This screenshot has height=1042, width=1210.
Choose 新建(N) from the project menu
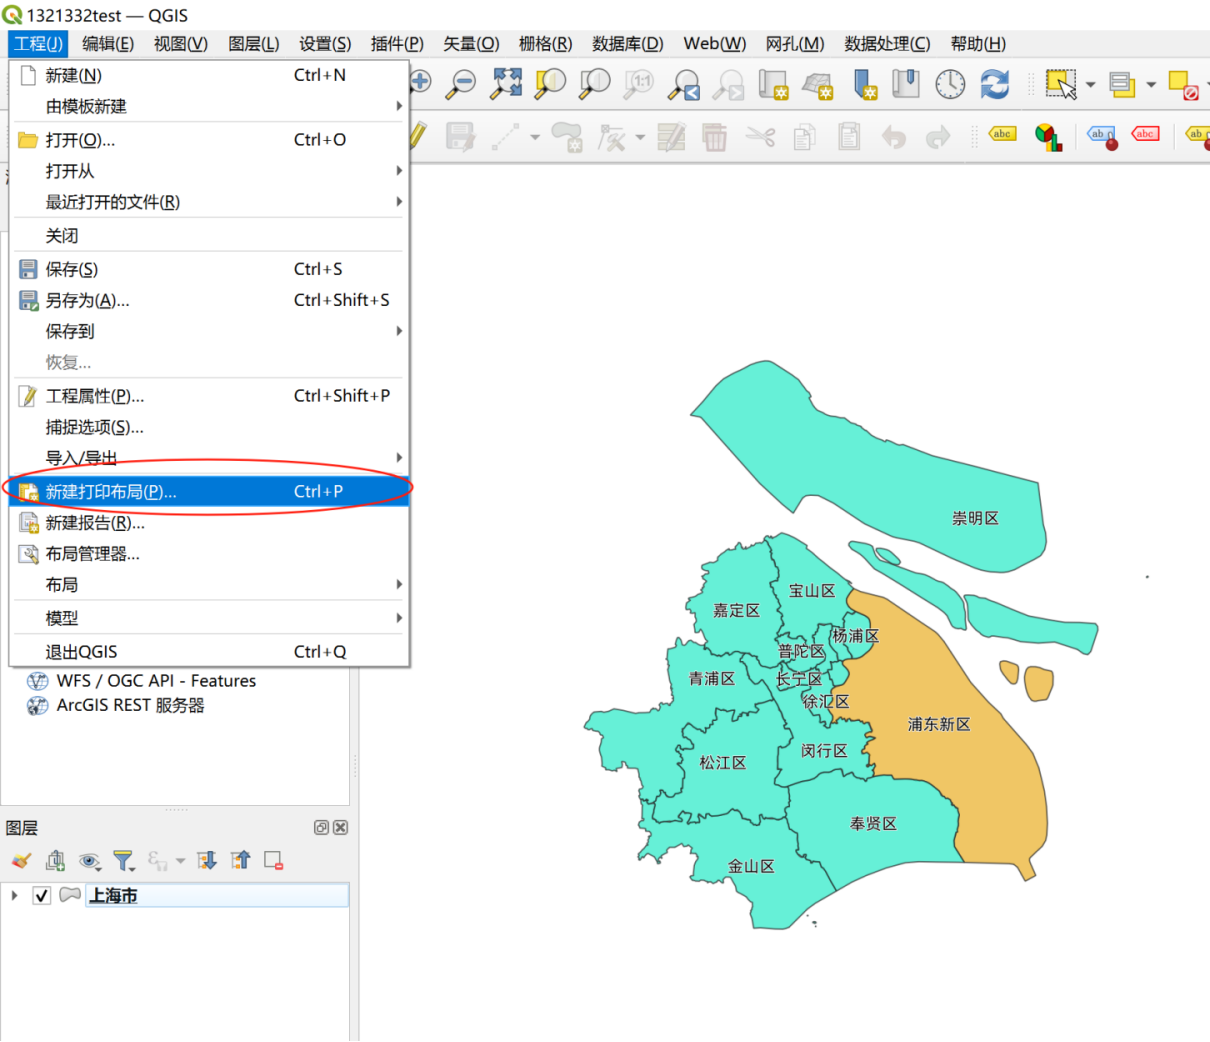209,75
